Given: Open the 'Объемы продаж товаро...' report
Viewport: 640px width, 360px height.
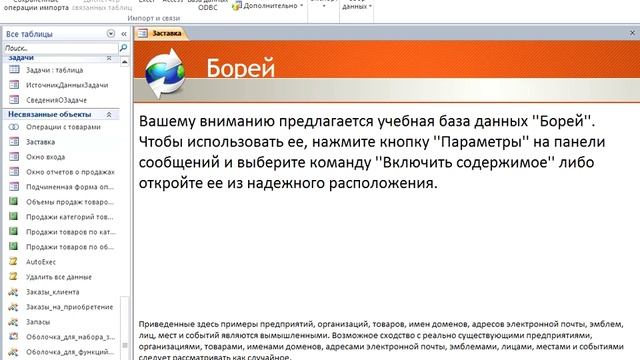Looking at the screenshot, I should click(x=70, y=202).
